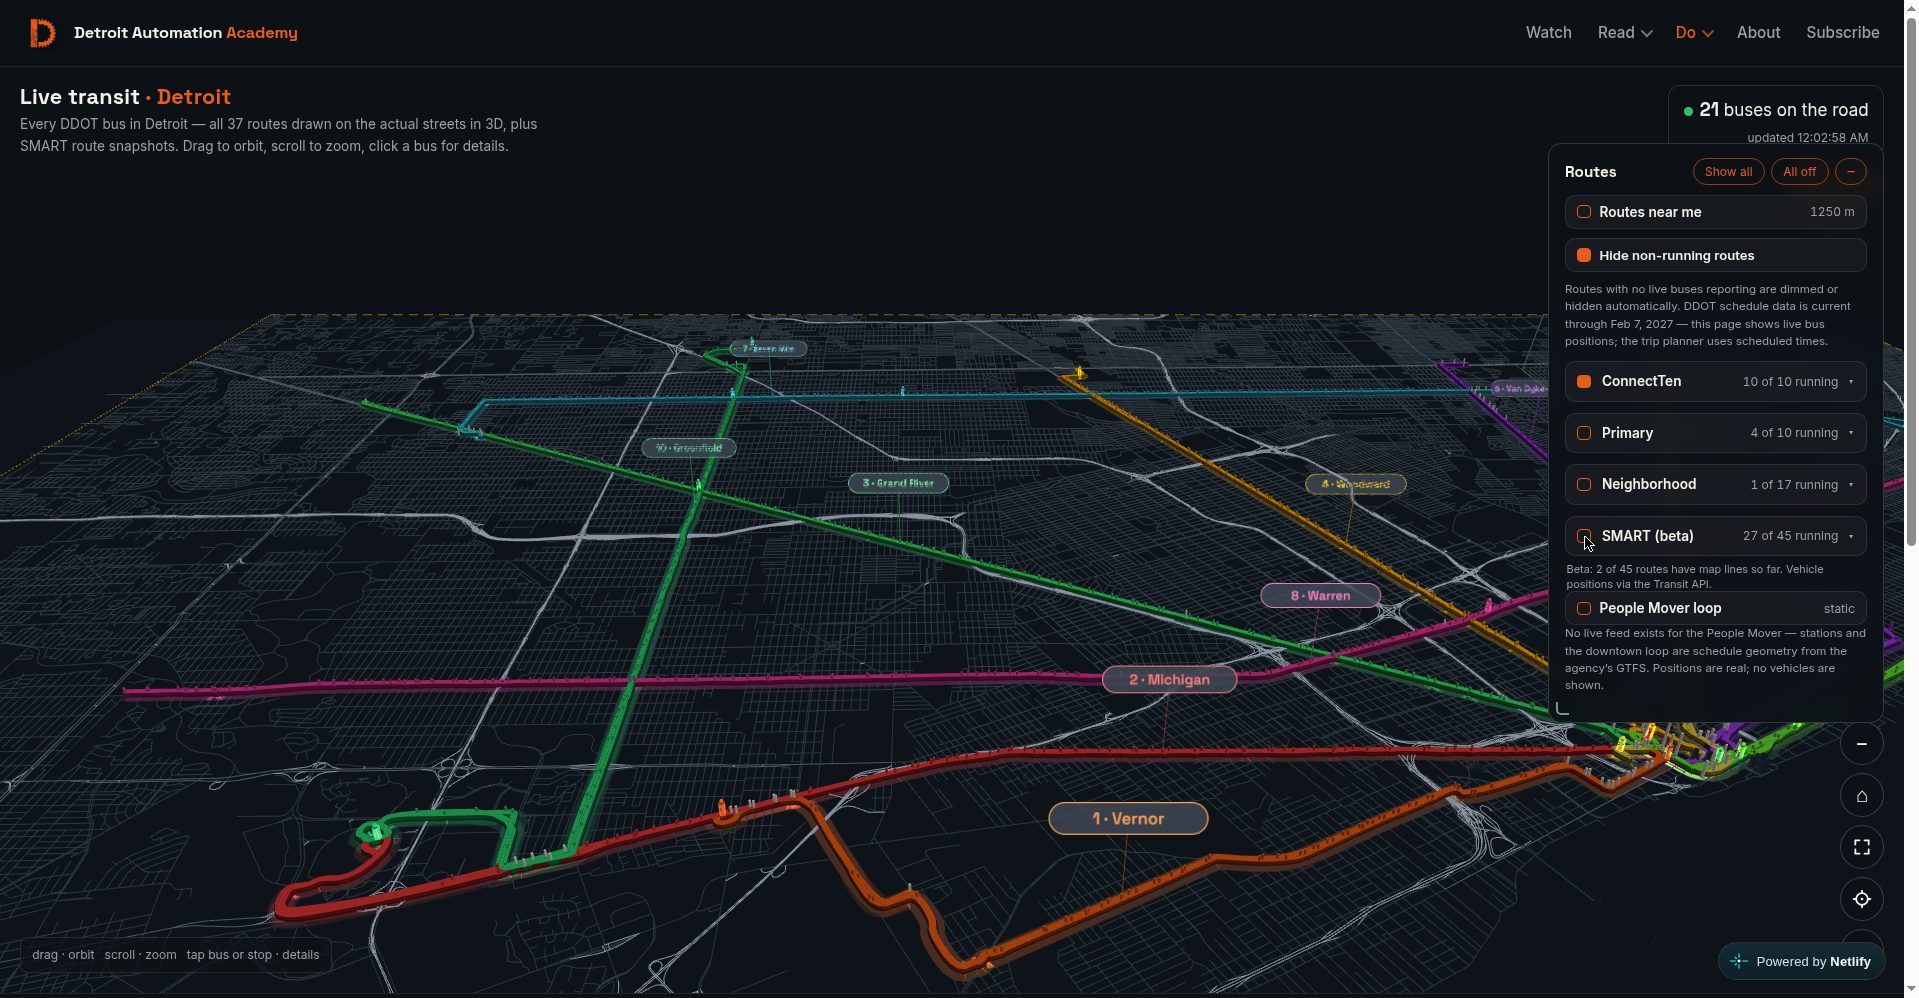Image resolution: width=1919 pixels, height=998 pixels.
Task: Click the updated 12:02:58 AM timestamp
Action: [1807, 138]
